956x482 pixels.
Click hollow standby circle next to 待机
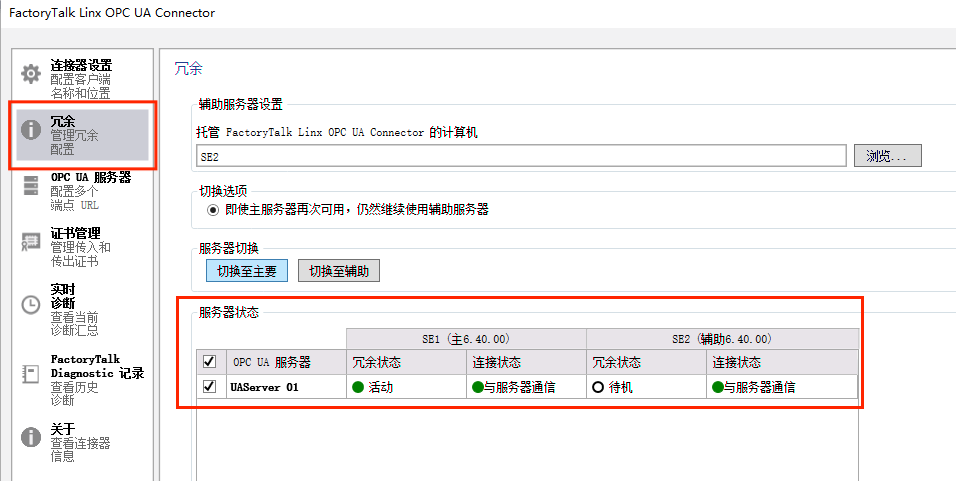pyautogui.click(x=598, y=387)
